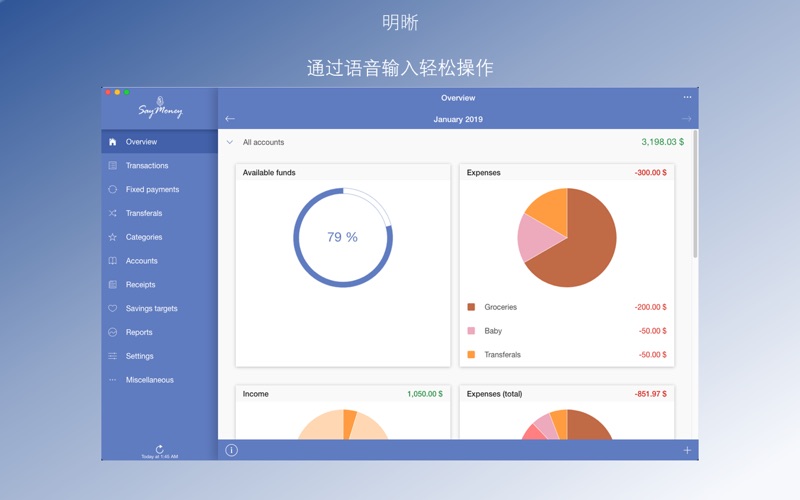This screenshot has height=500, width=800.
Task: Click the Baby legend label
Action: 493,331
